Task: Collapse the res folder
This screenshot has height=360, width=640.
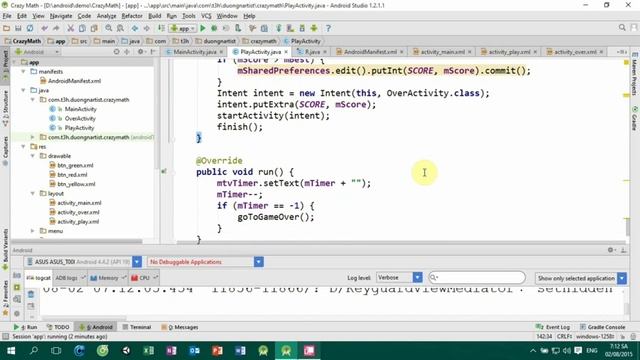Action: [23, 147]
